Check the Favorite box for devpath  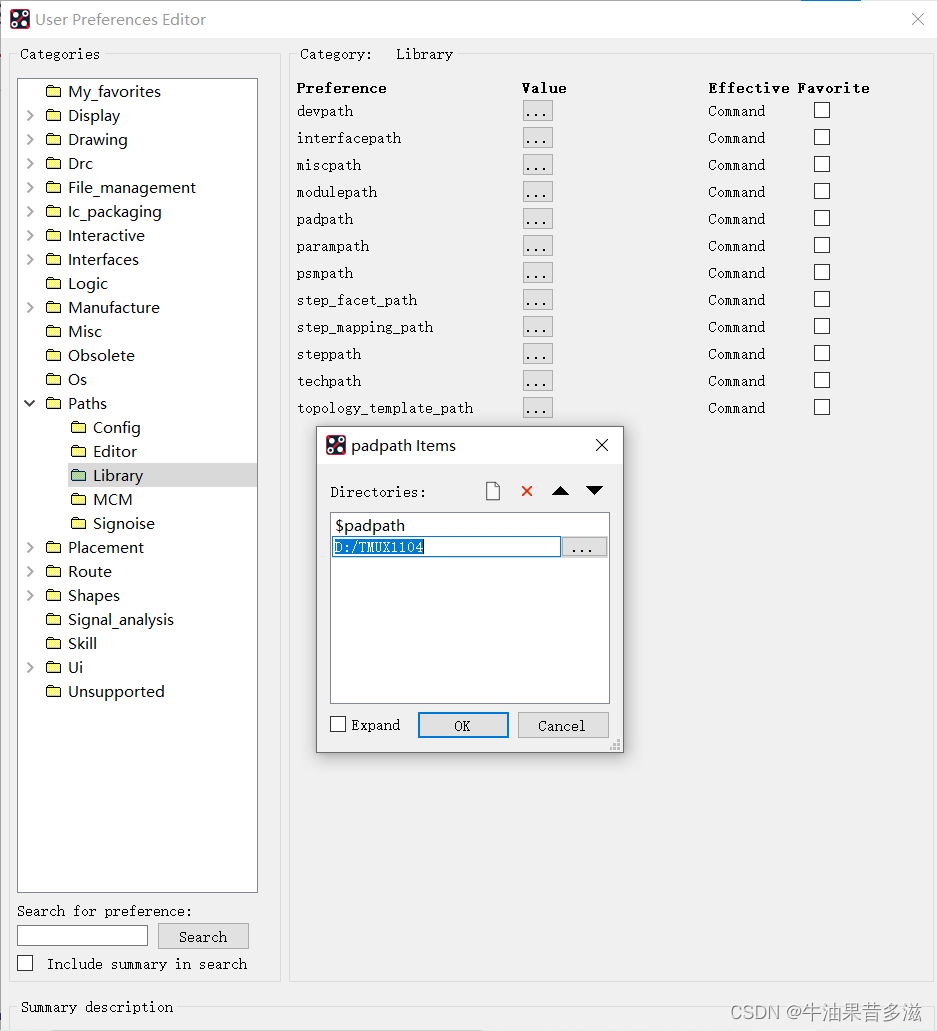(x=822, y=111)
